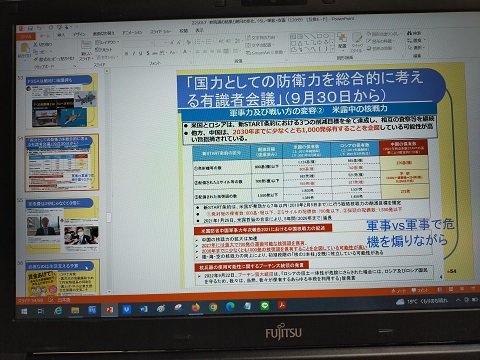
Task: Switch to the Animations ribbon tab
Action: (x=132, y=33)
